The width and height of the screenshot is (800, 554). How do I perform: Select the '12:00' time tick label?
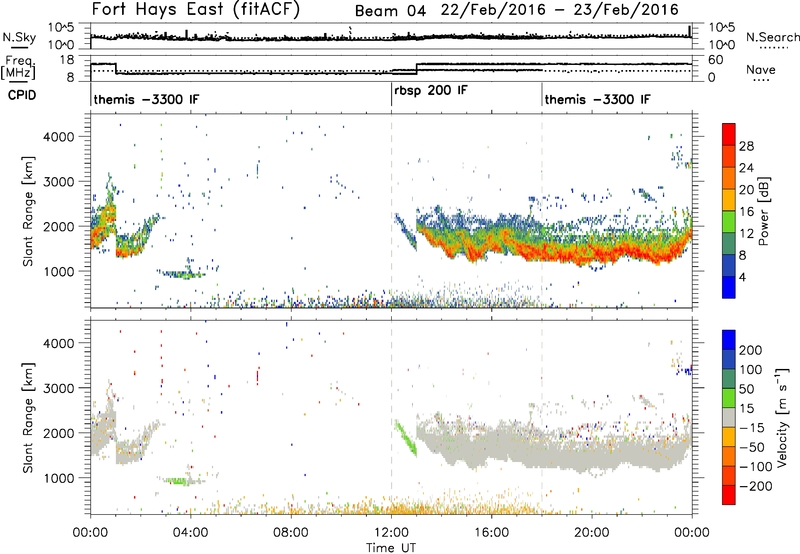tap(391, 533)
